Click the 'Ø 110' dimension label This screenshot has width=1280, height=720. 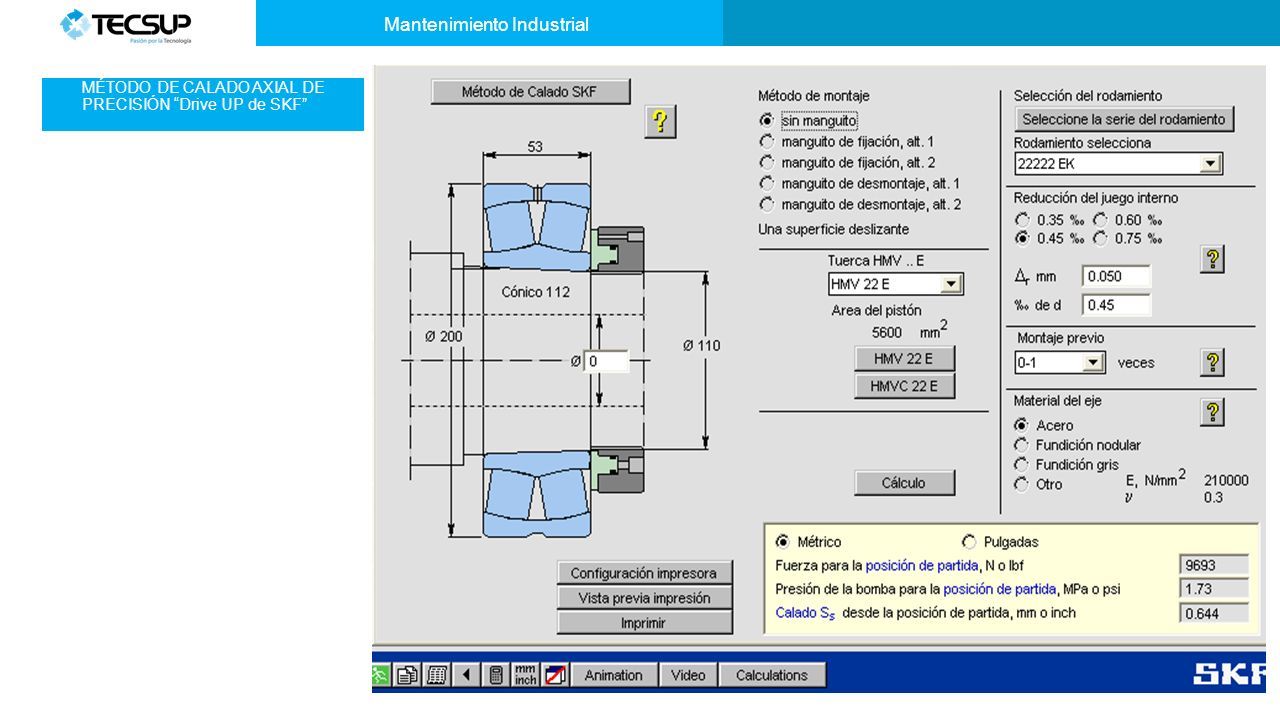pyautogui.click(x=701, y=345)
